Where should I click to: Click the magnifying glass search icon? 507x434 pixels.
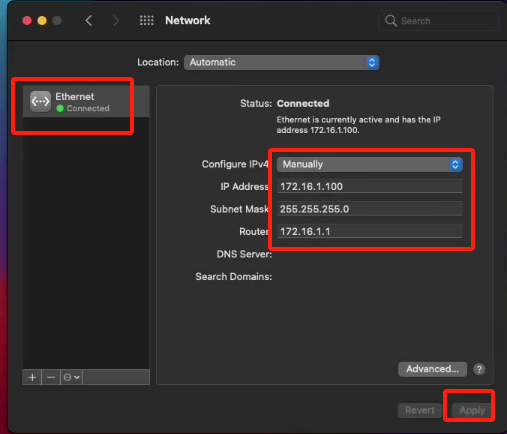pos(391,21)
